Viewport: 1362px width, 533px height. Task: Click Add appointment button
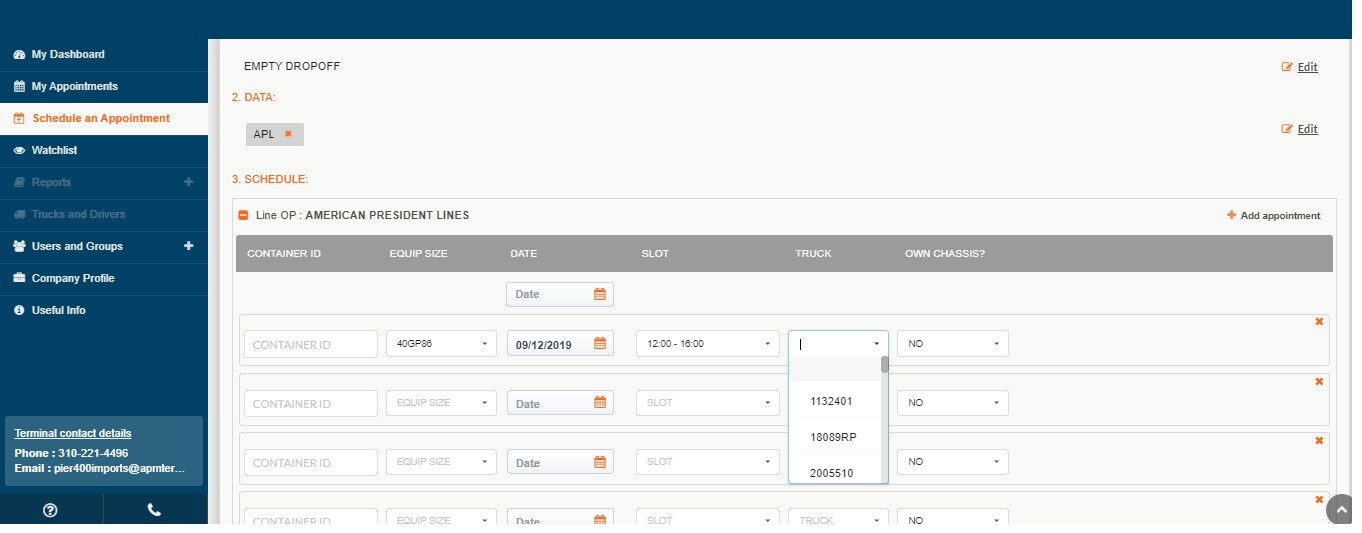click(1273, 215)
